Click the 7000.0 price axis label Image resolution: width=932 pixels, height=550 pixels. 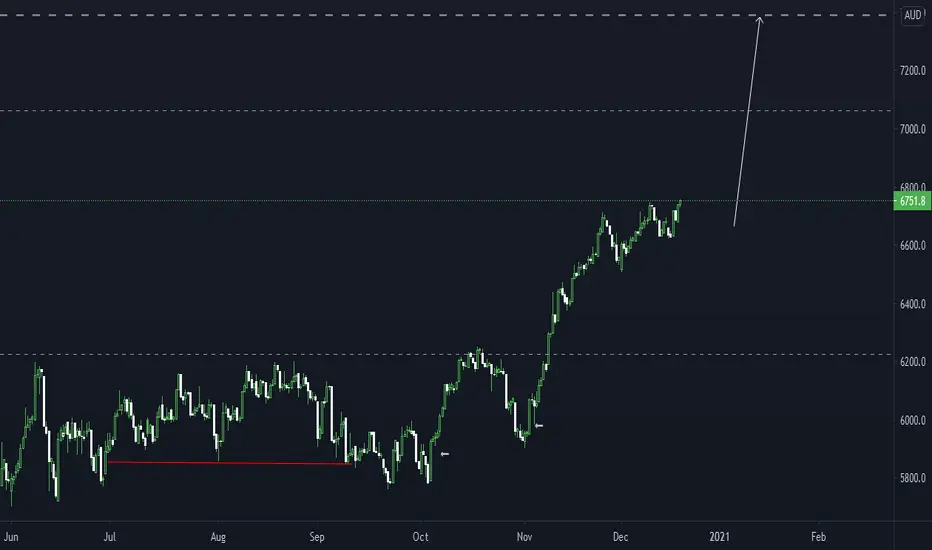(912, 129)
